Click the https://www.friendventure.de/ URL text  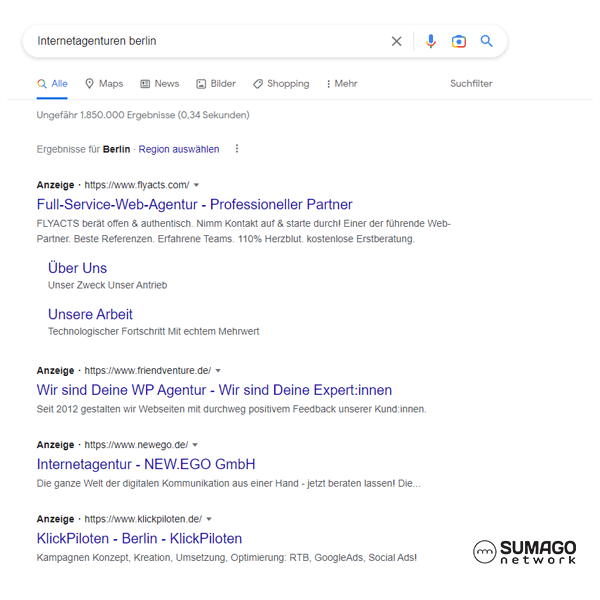pos(148,371)
